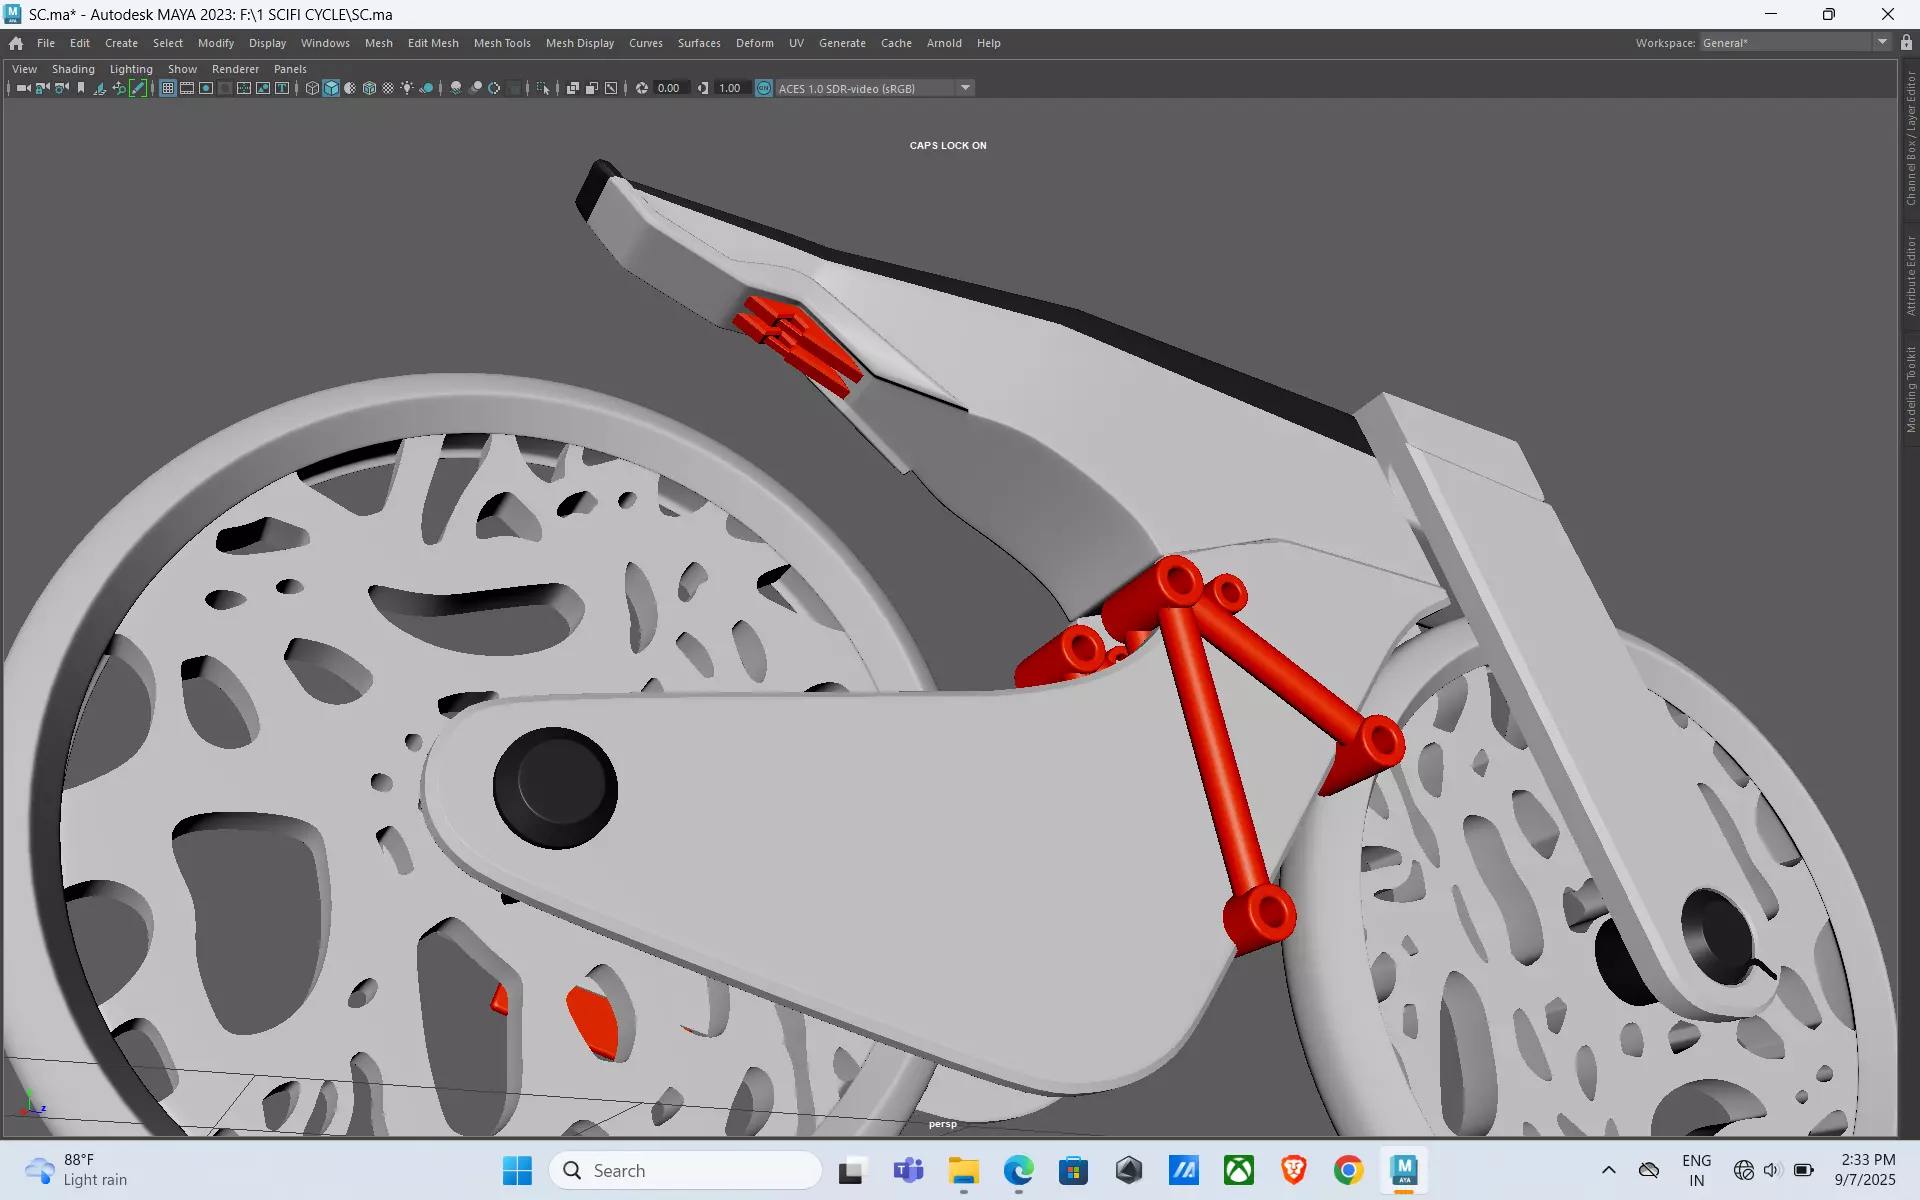
Task: Open the Attribute Editor side tab
Action: click(x=1910, y=276)
